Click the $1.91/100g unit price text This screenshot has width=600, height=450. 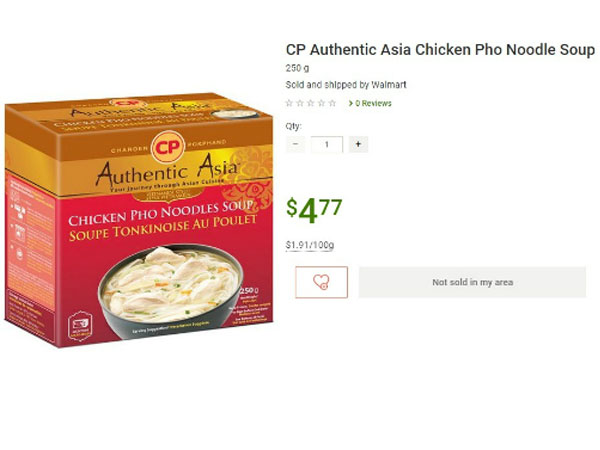click(310, 245)
